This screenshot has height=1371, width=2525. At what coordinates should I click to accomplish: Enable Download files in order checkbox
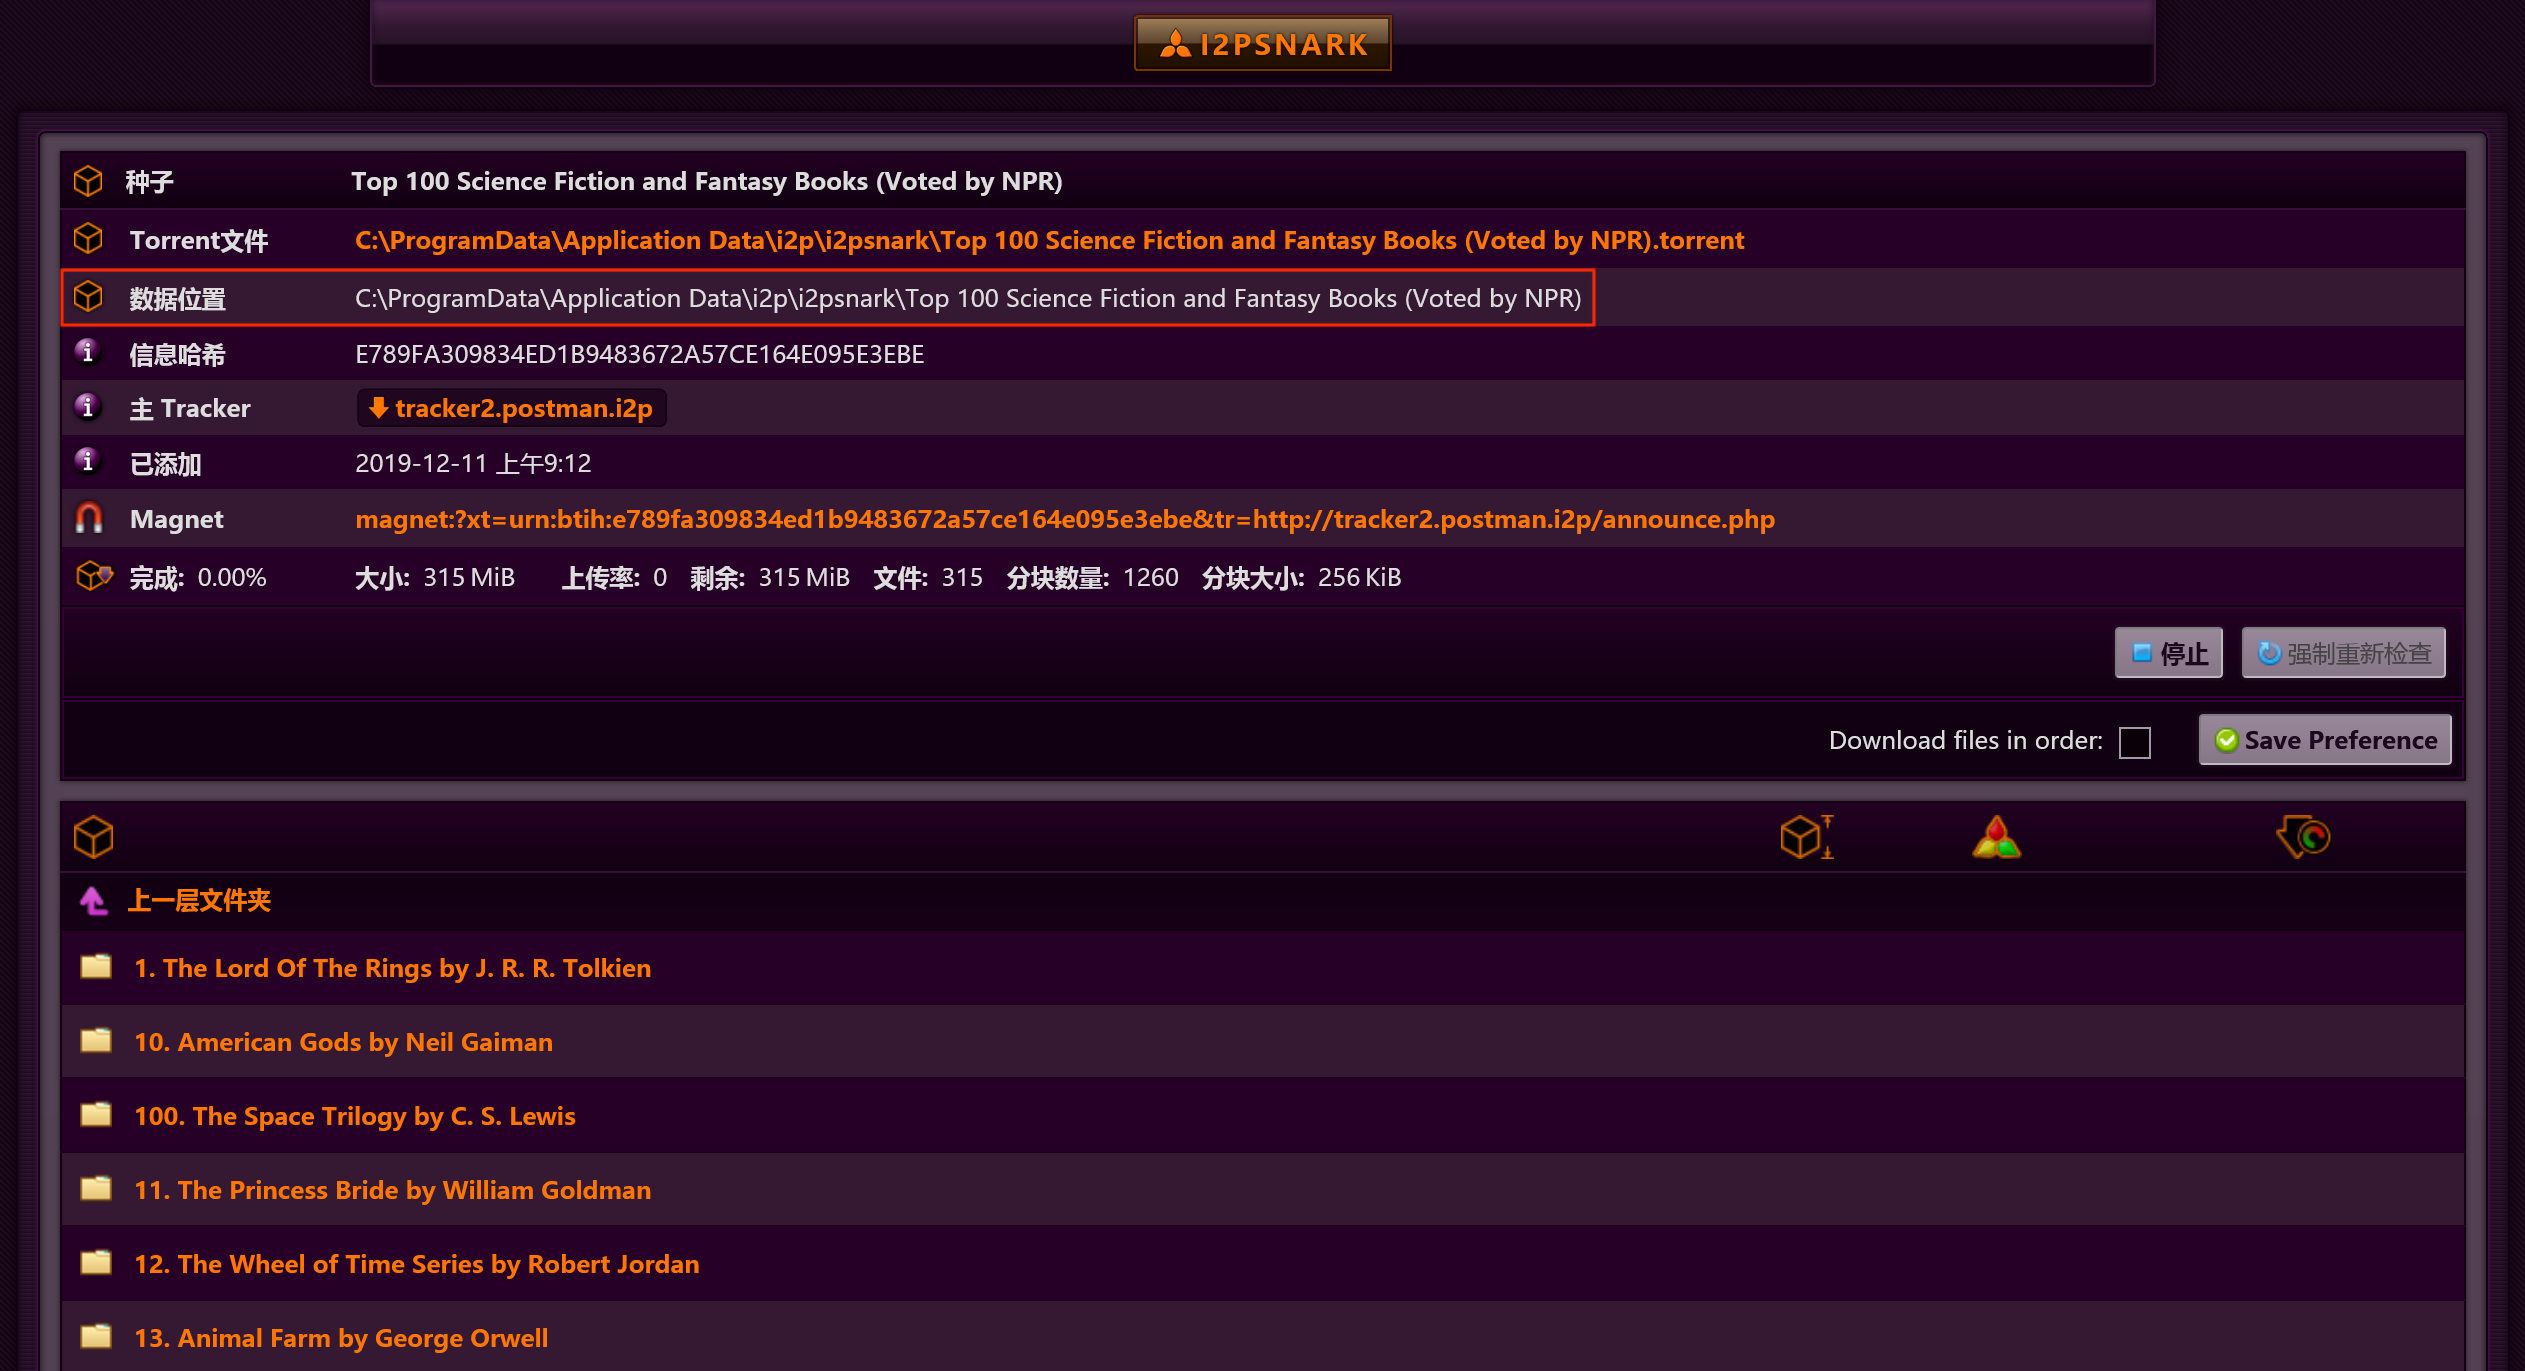(2134, 742)
